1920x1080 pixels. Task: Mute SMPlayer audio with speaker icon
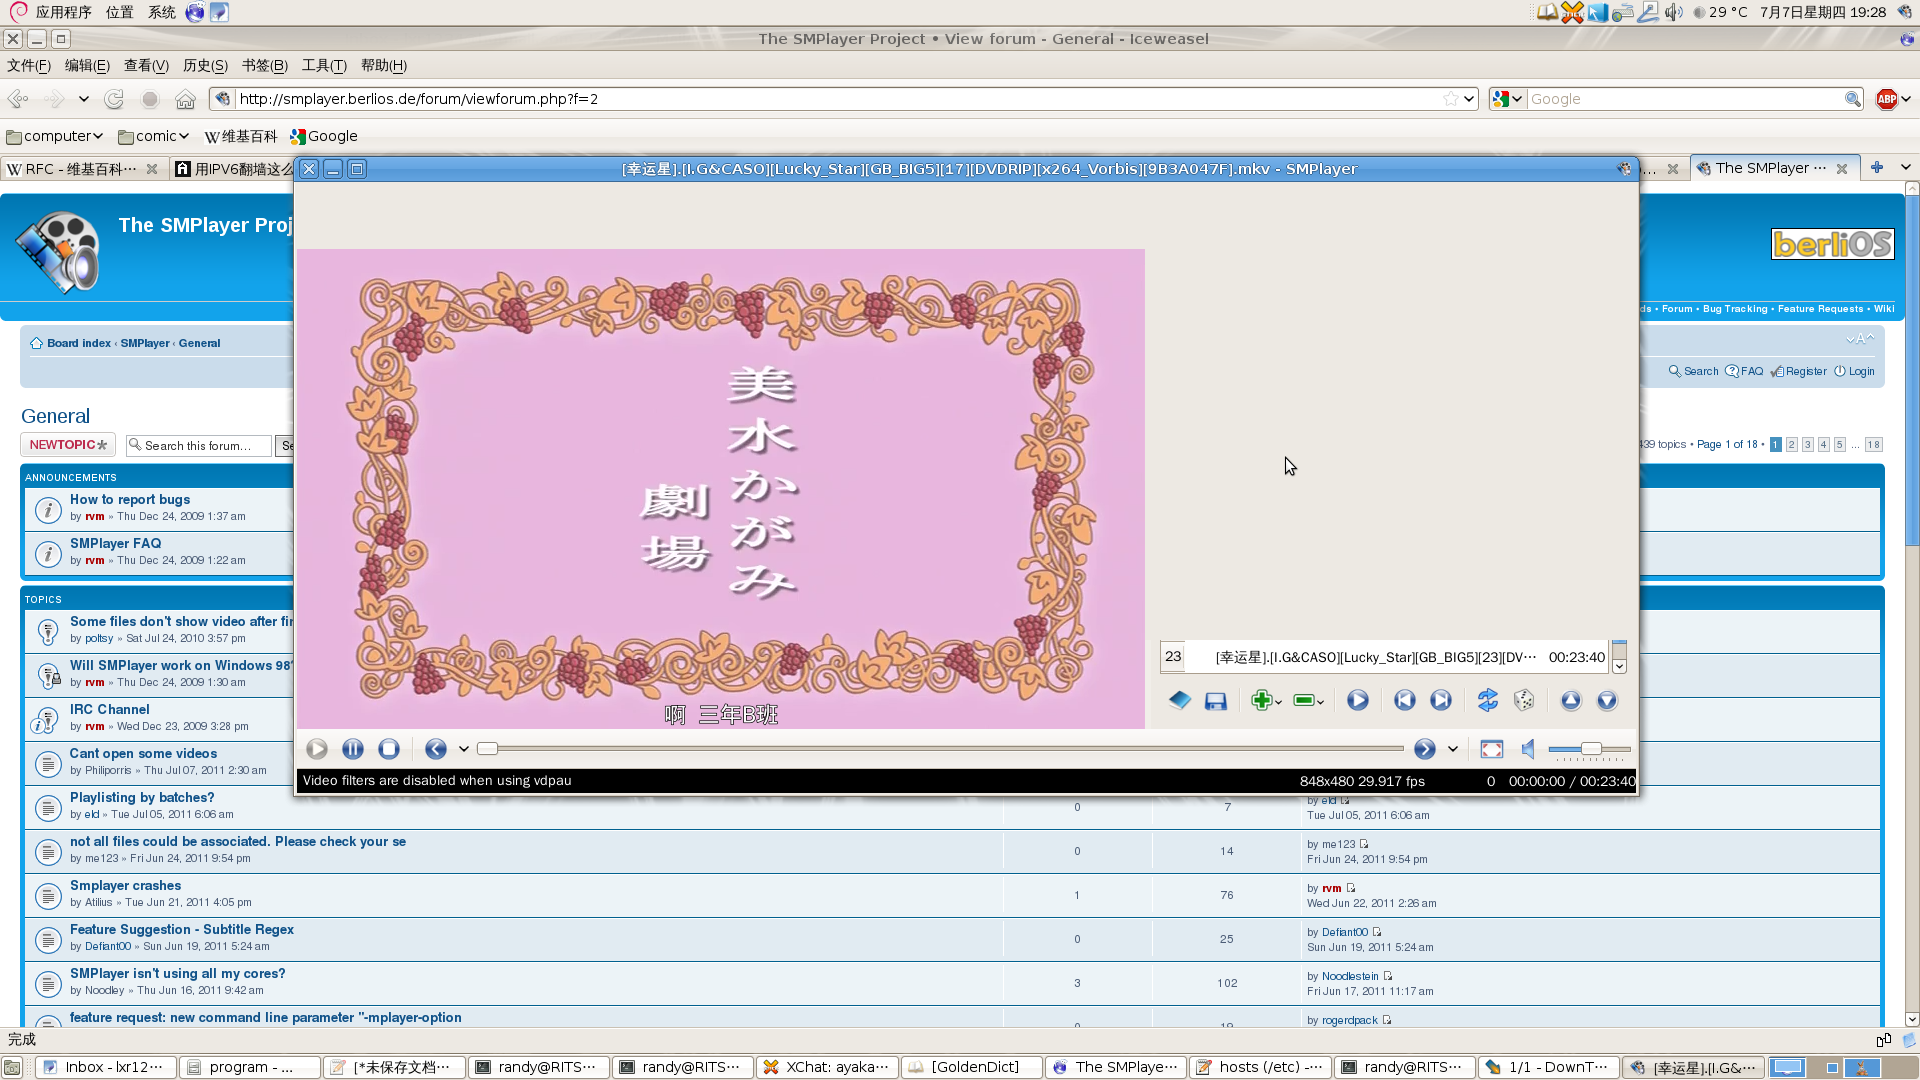pos(1528,749)
